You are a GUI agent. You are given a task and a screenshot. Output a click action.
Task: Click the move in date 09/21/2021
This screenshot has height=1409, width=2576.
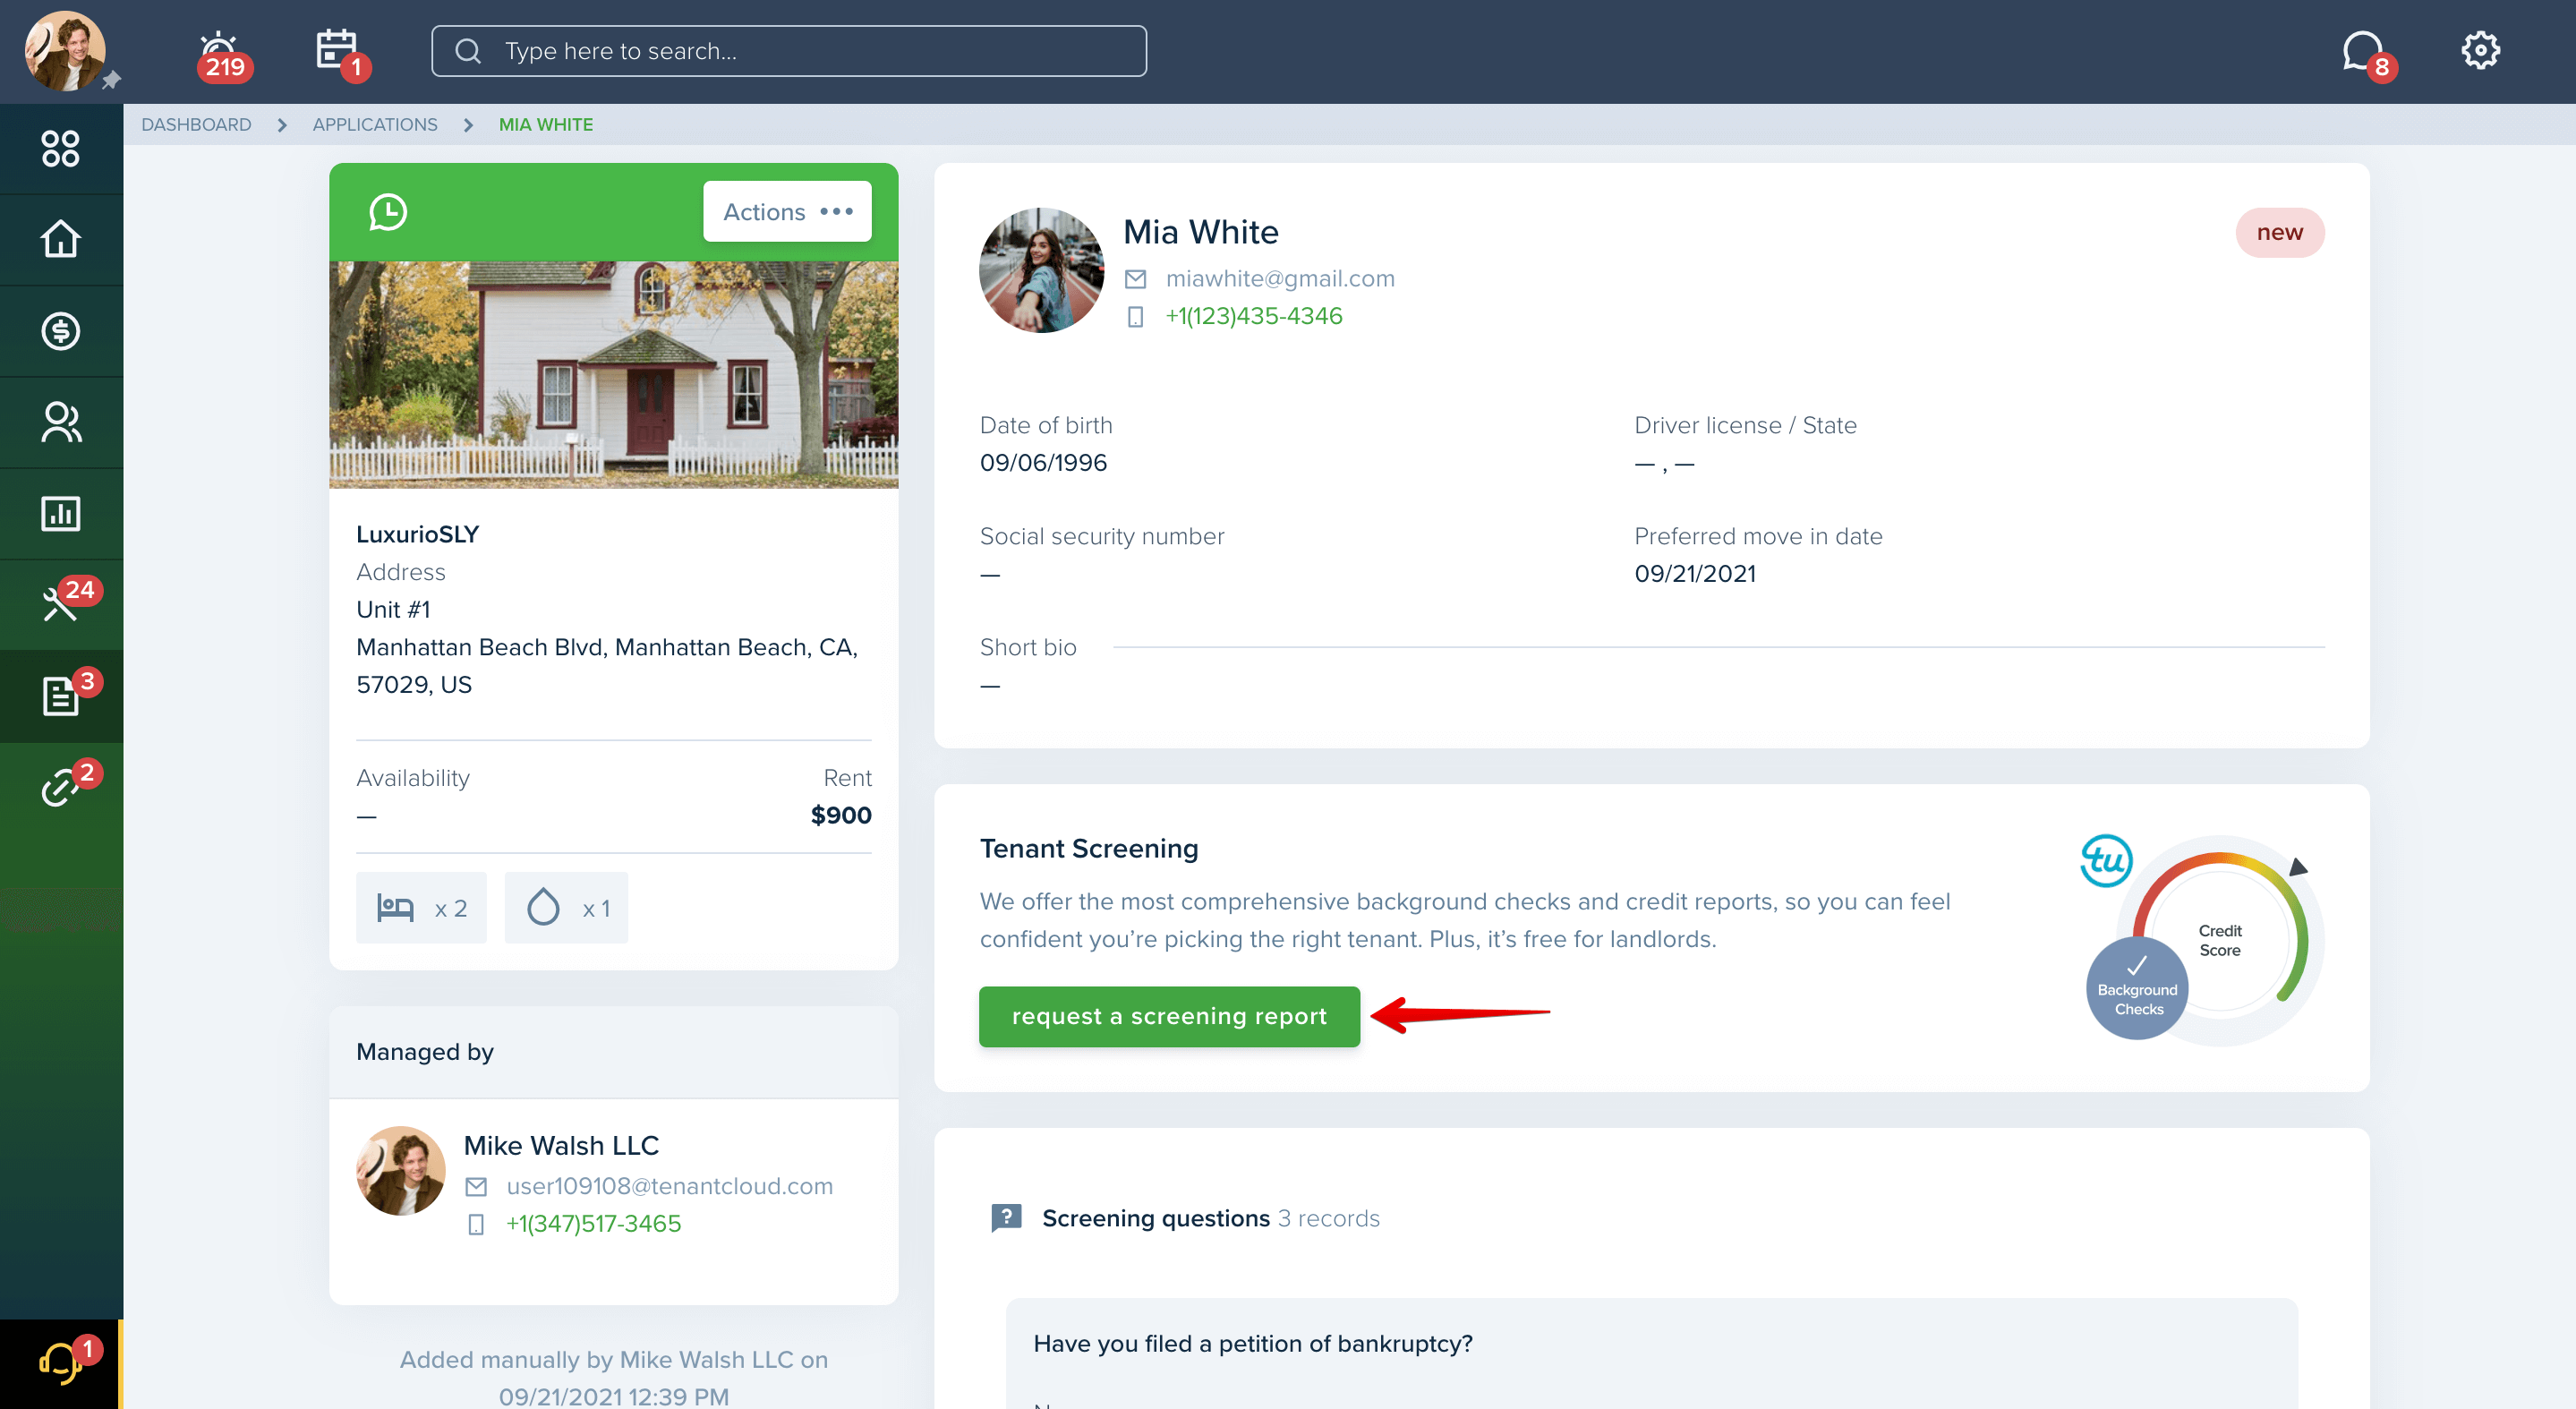1695,575
